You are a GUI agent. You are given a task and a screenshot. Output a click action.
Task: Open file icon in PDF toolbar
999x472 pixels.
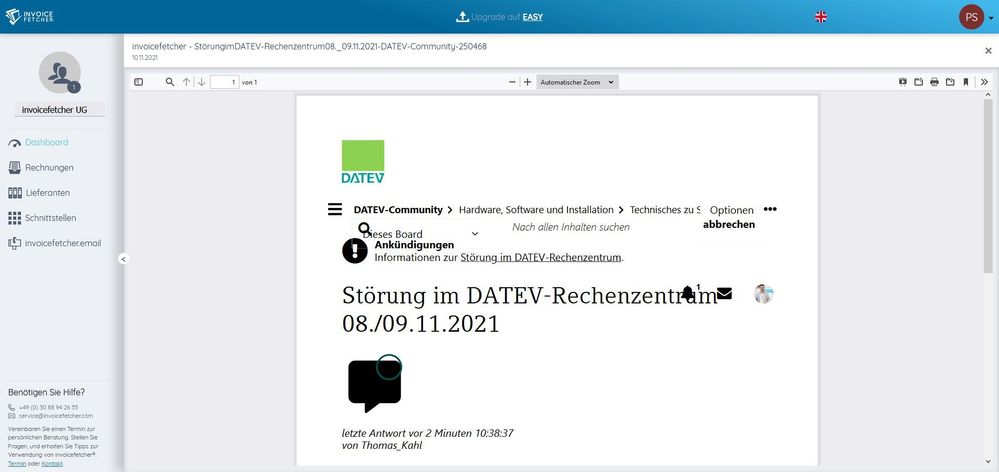(x=919, y=82)
